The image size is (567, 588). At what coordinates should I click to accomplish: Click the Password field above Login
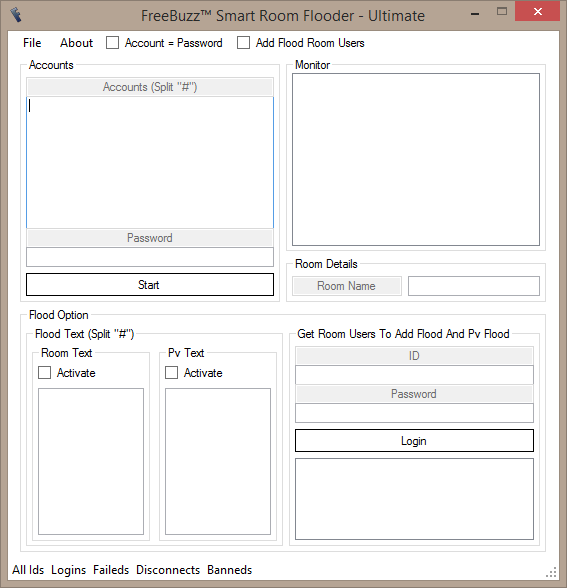point(414,413)
